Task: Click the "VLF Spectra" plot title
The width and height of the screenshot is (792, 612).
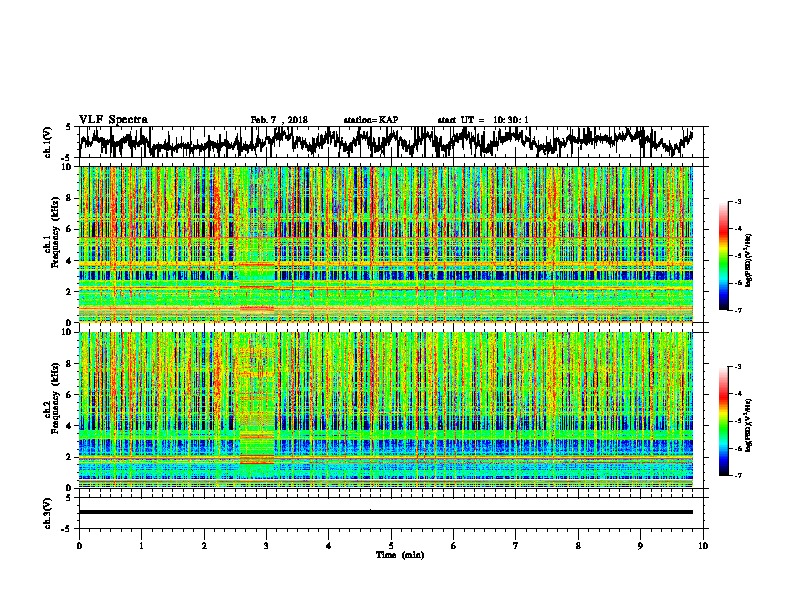Action: pos(113,120)
